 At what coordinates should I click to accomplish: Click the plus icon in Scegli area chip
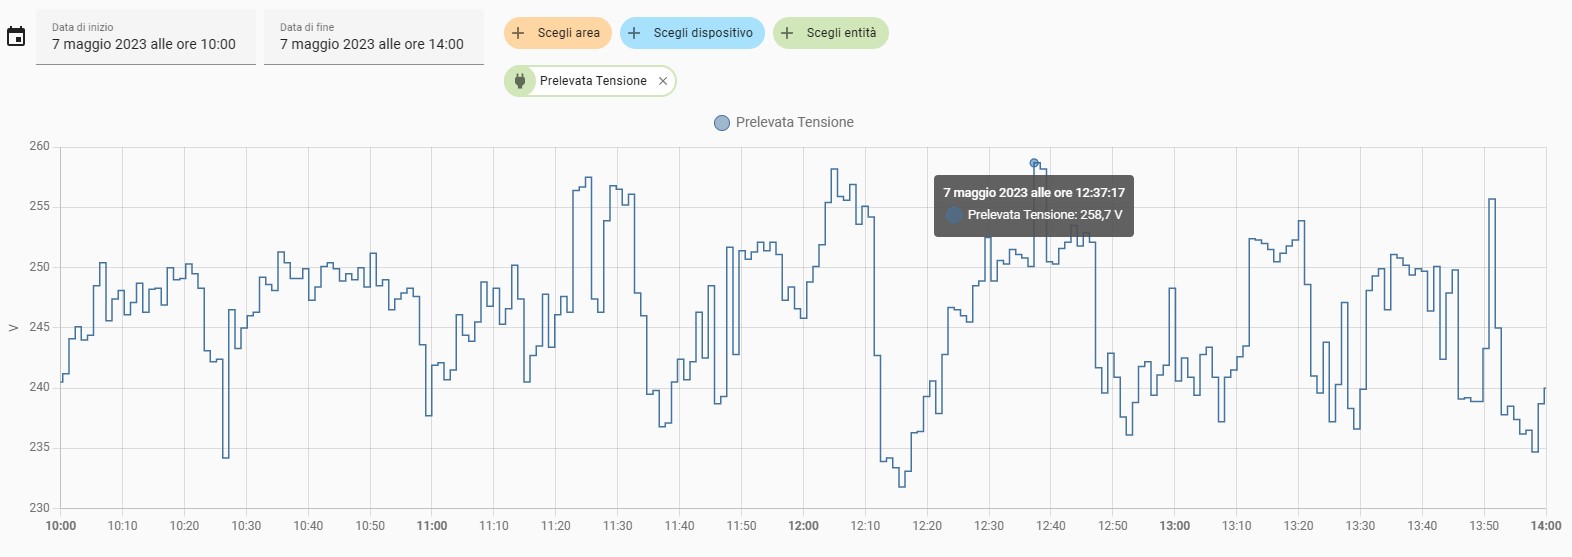pos(518,33)
